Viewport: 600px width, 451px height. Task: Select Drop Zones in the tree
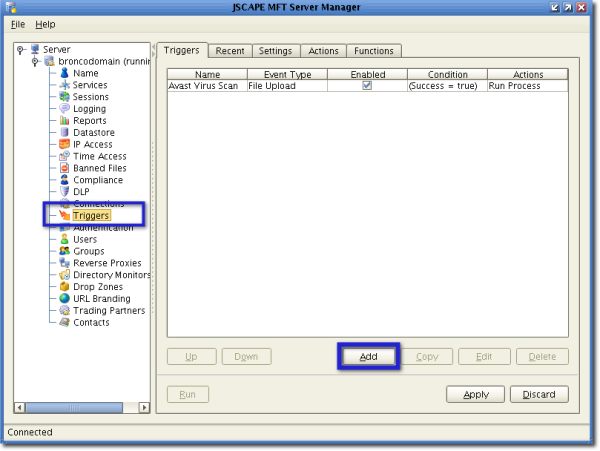(x=98, y=287)
